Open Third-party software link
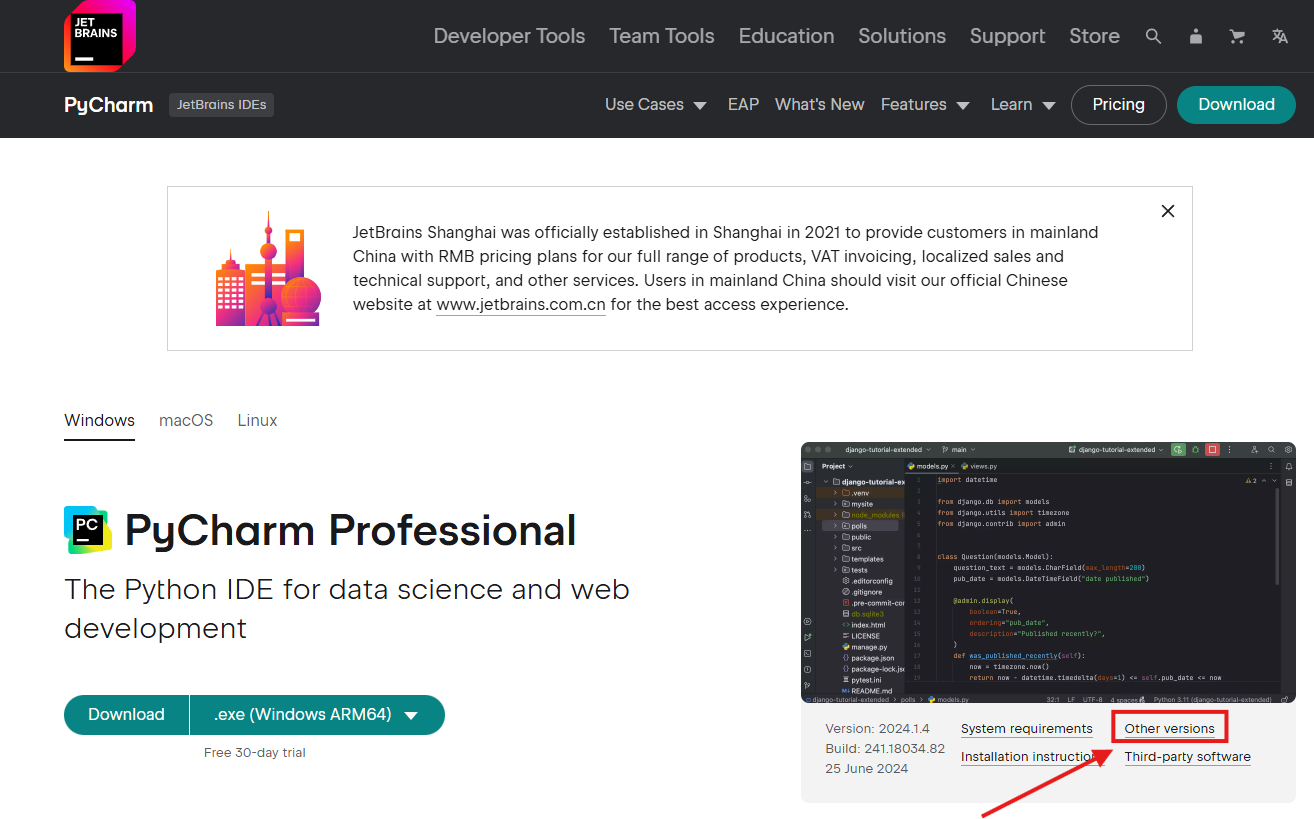 pos(1187,757)
